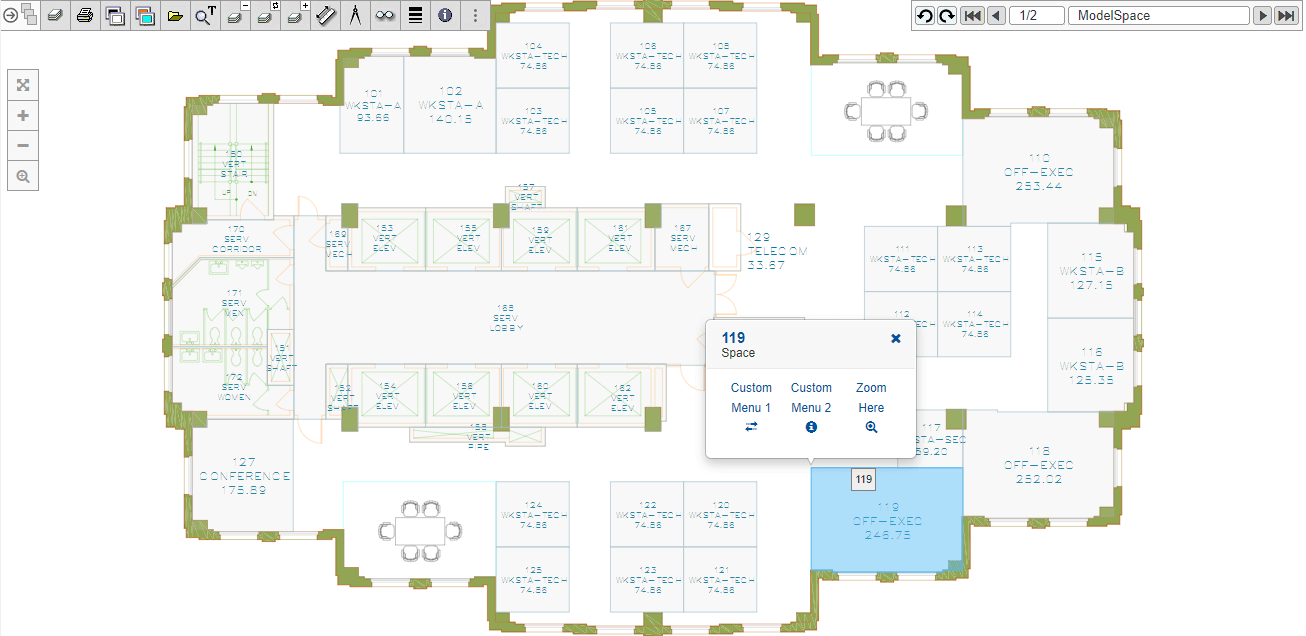Open the three-dot more options menu

tap(475, 15)
